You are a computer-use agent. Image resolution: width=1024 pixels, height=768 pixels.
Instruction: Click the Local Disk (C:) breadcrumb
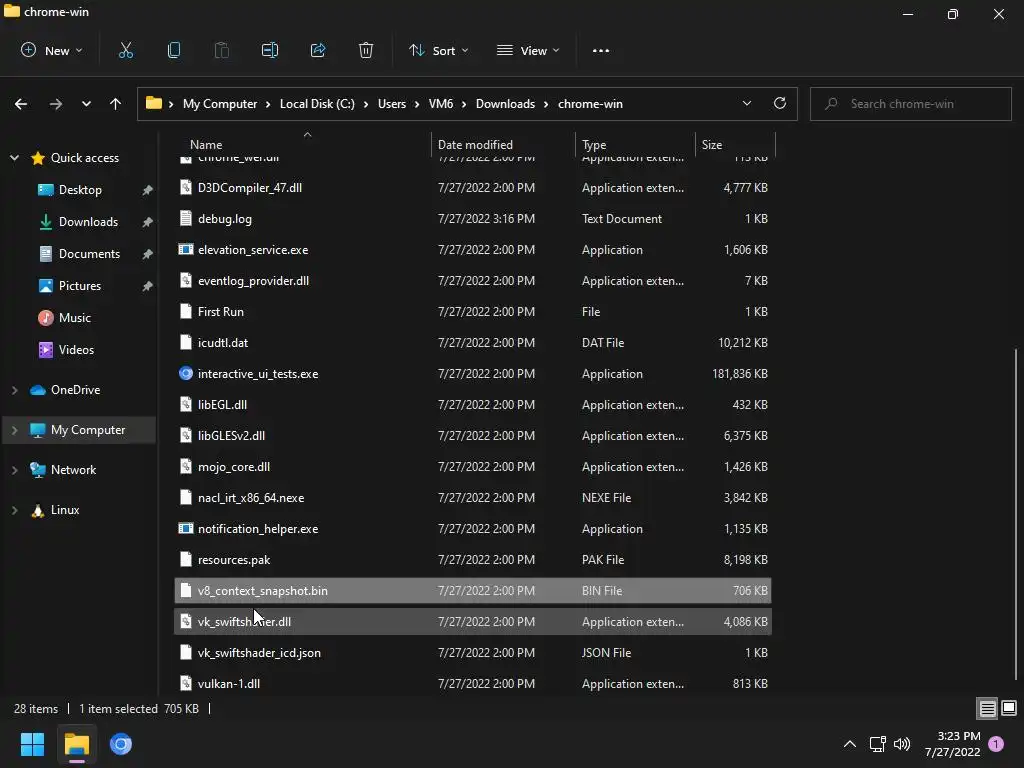click(x=317, y=104)
